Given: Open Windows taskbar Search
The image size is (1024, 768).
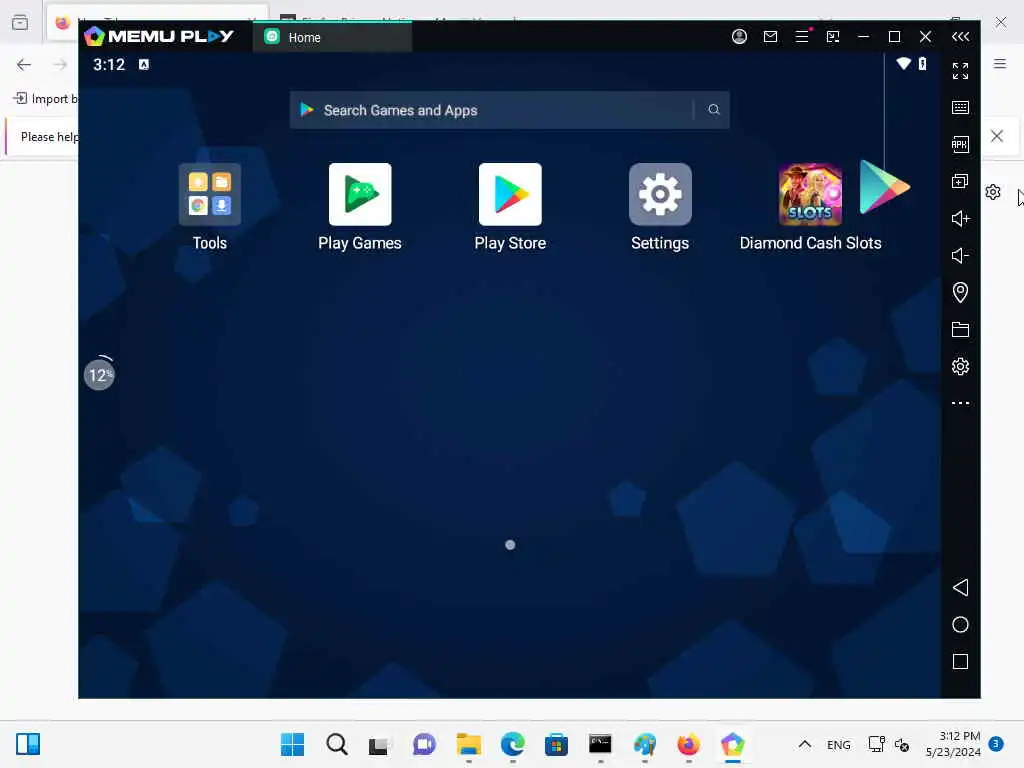Looking at the screenshot, I should (337, 744).
